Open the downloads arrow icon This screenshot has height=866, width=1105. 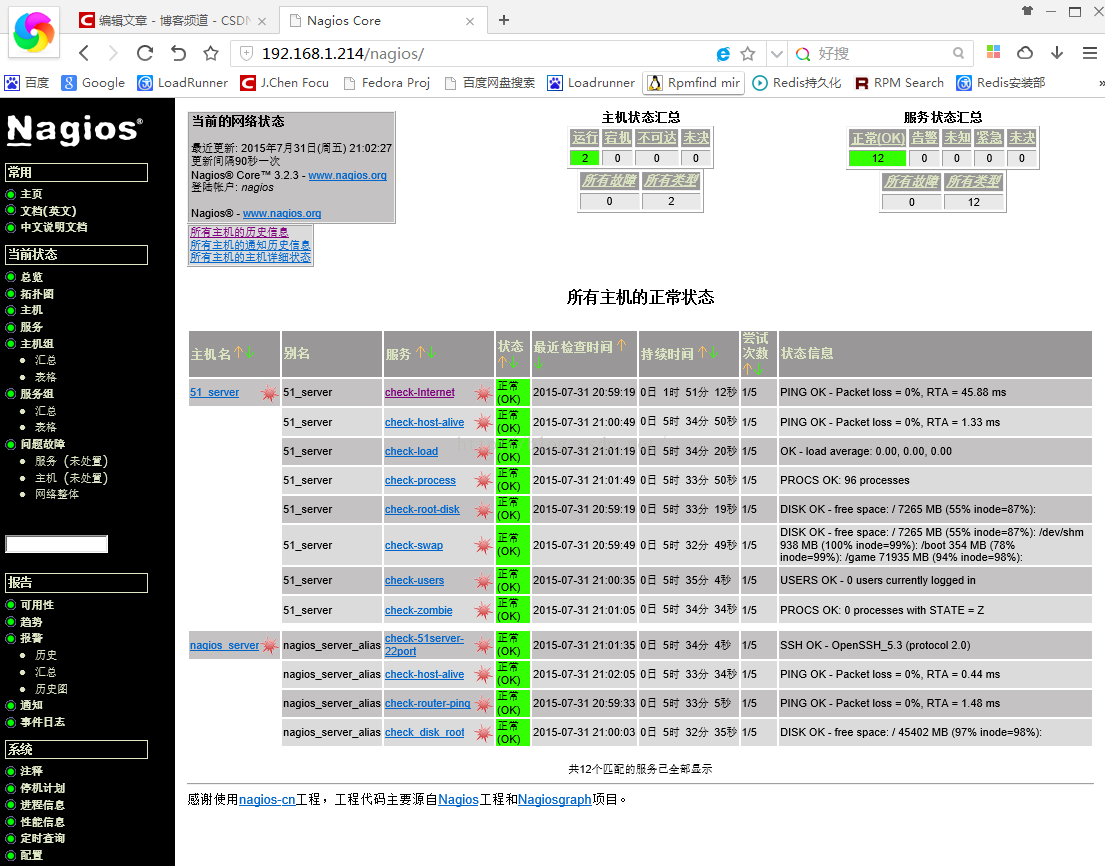[x=1056, y=53]
